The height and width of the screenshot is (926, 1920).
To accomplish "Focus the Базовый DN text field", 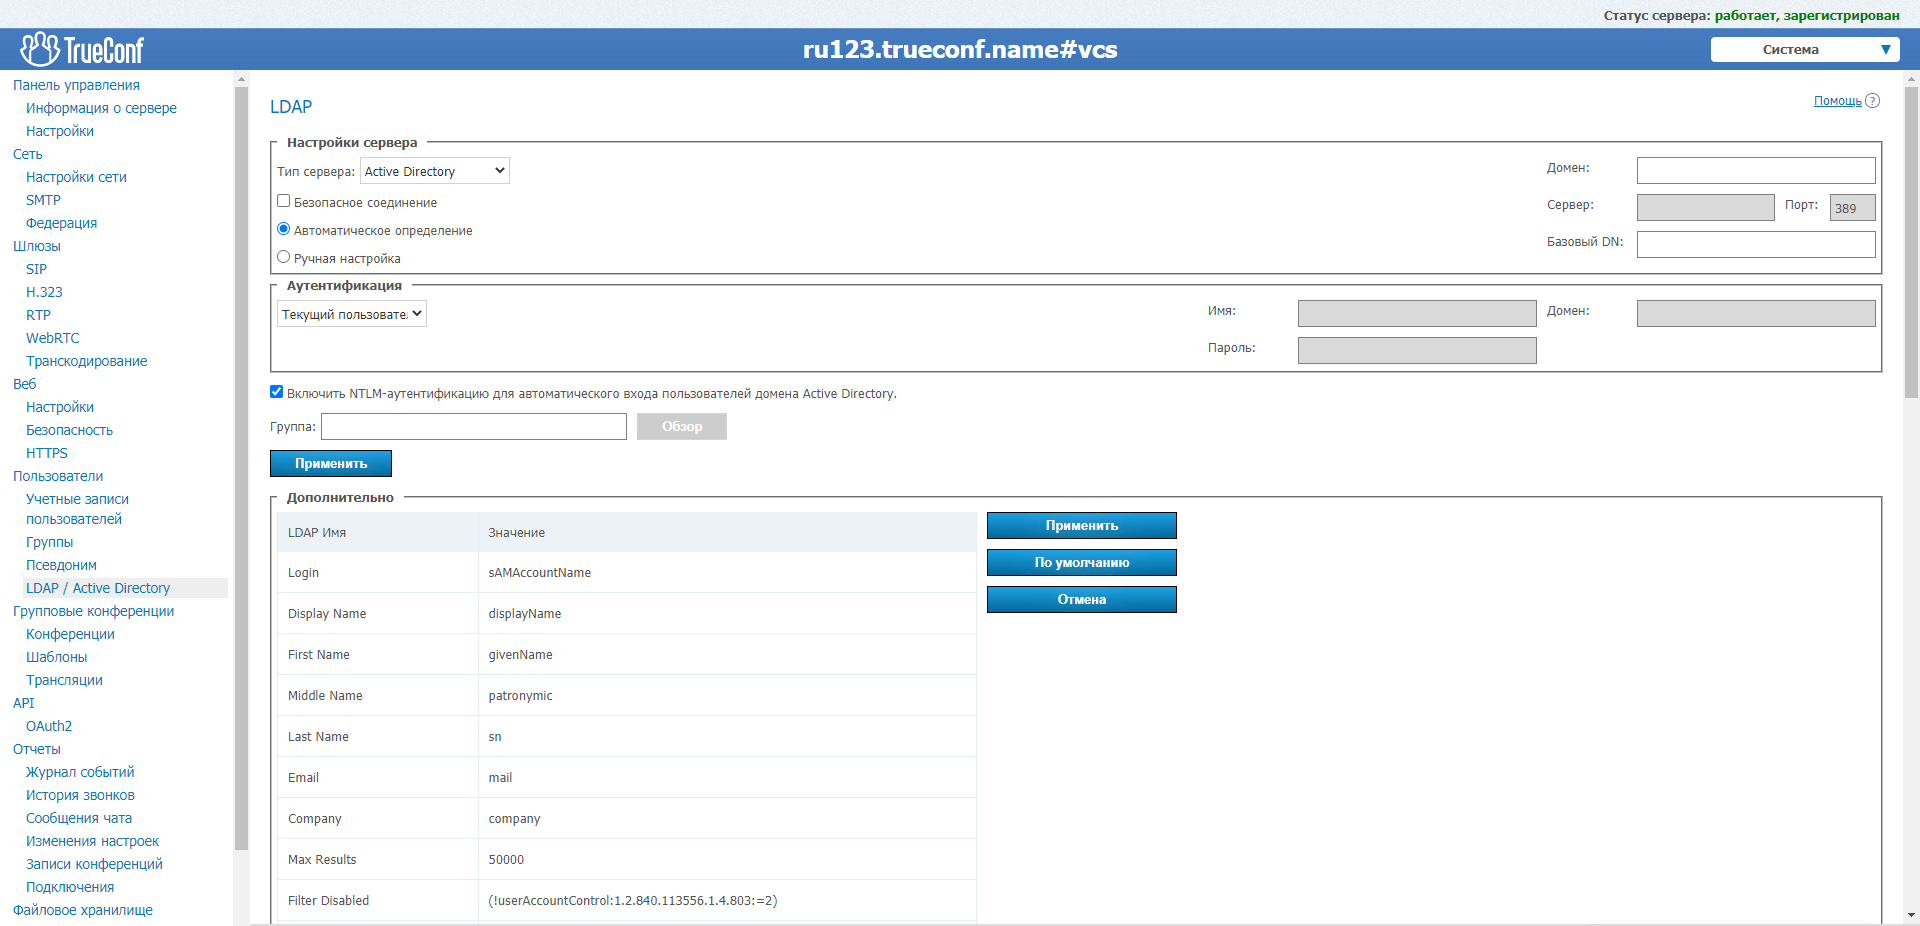I will (x=1755, y=244).
